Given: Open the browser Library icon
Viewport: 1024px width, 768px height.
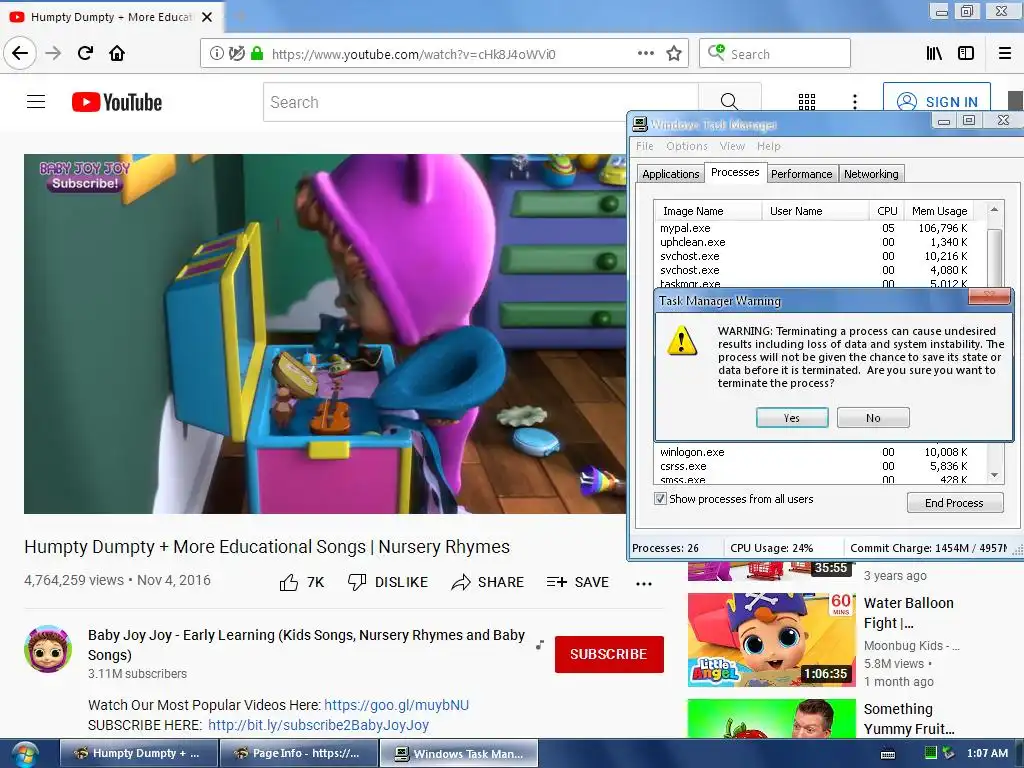Looking at the screenshot, I should (935, 54).
